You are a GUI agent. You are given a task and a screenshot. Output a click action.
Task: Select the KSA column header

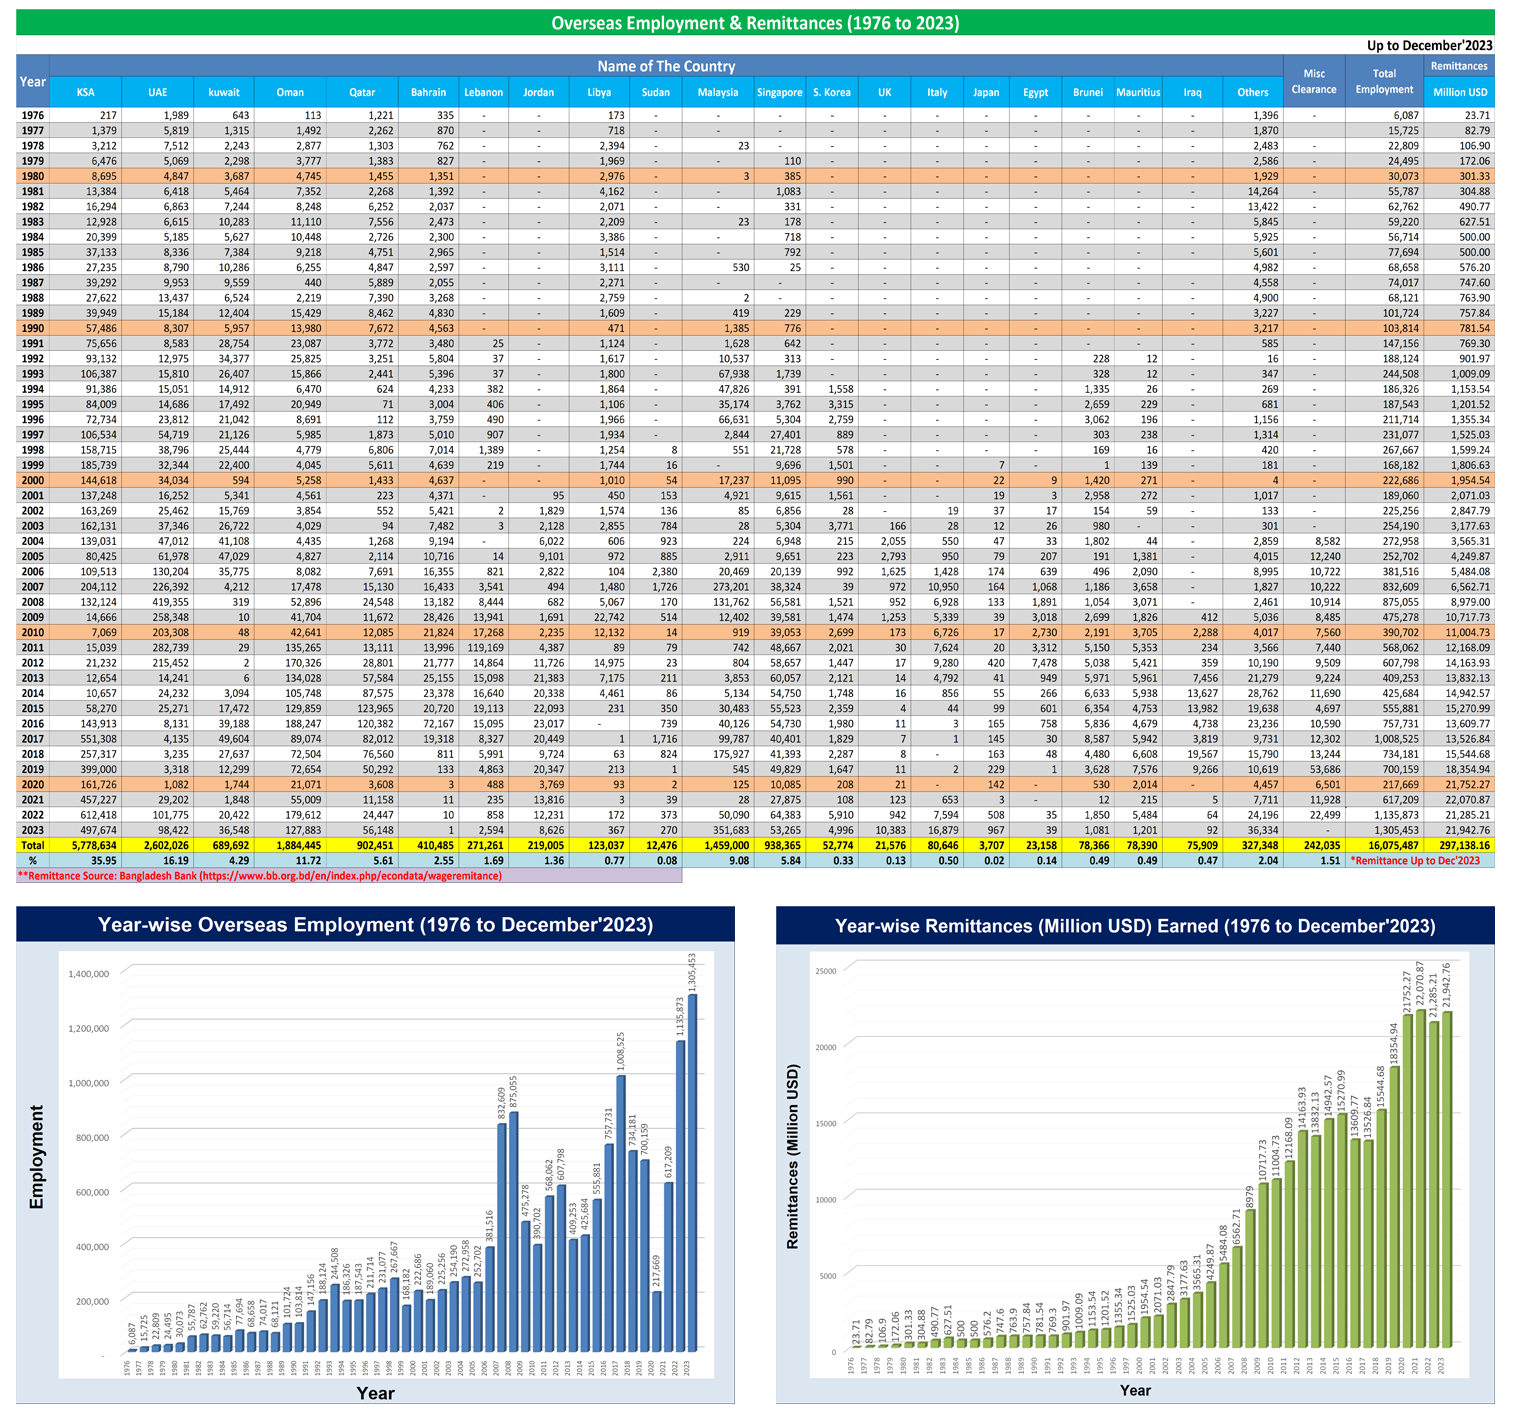pyautogui.click(x=86, y=92)
